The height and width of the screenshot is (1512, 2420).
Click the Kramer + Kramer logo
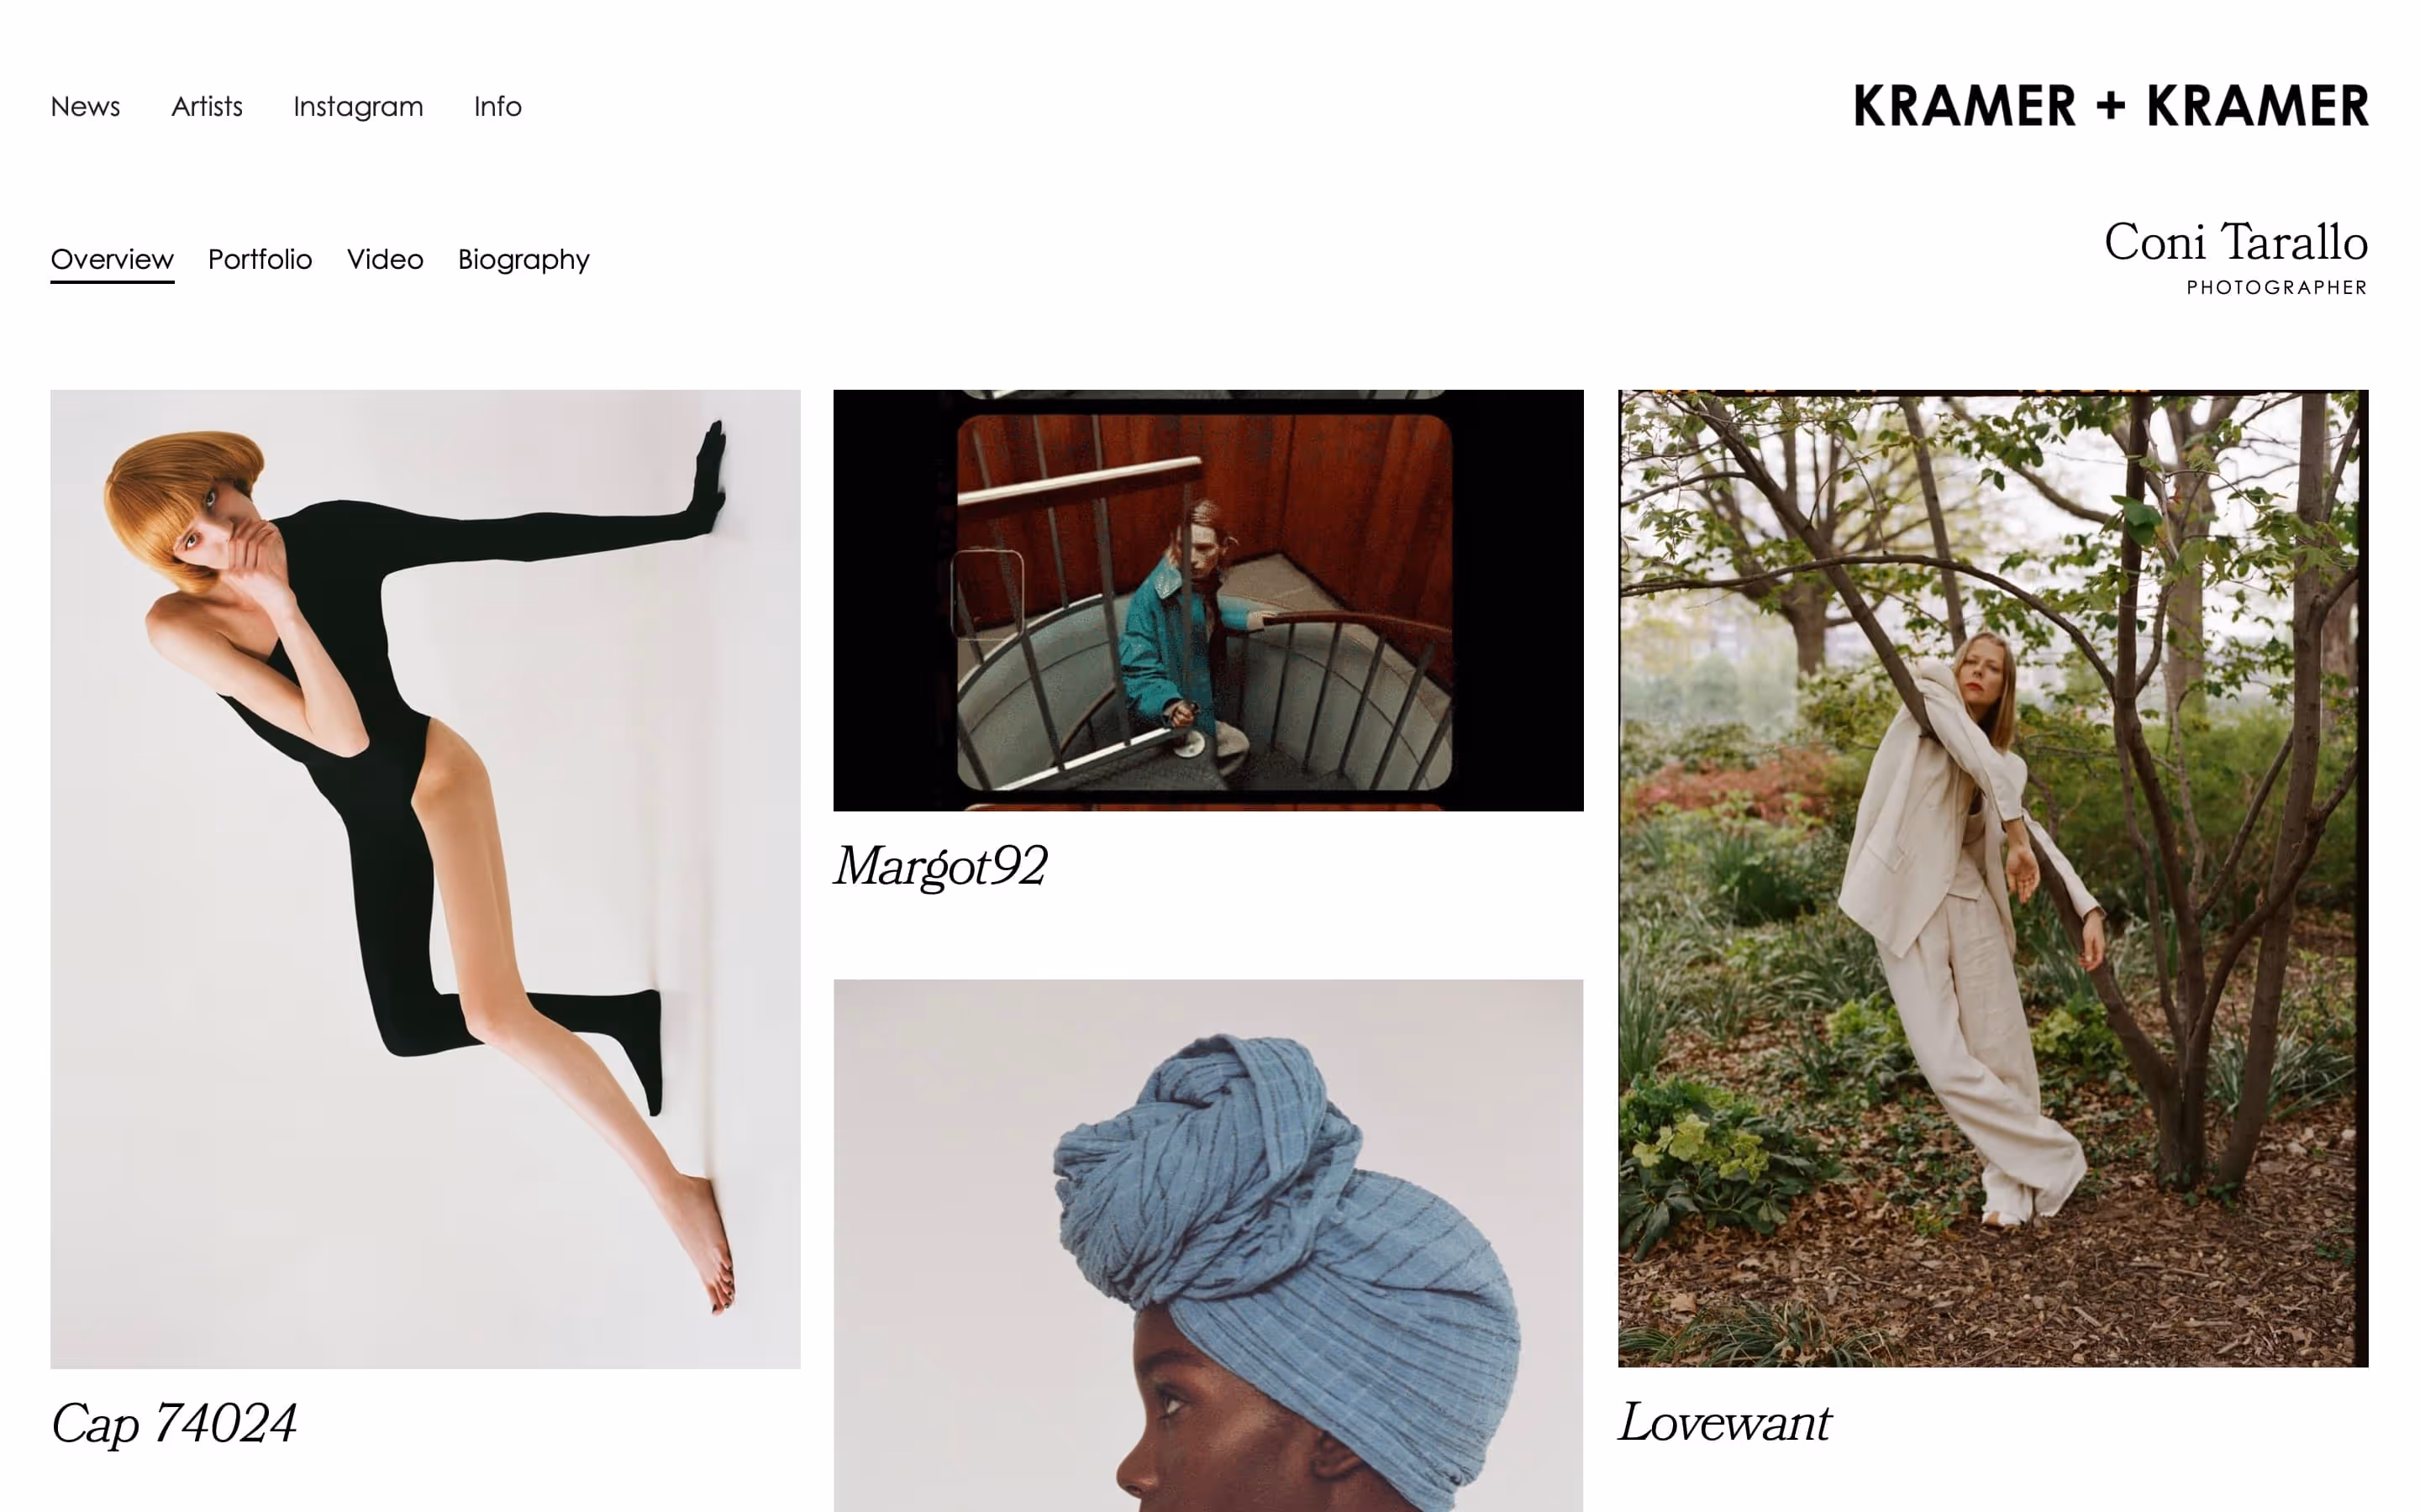(x=2111, y=106)
